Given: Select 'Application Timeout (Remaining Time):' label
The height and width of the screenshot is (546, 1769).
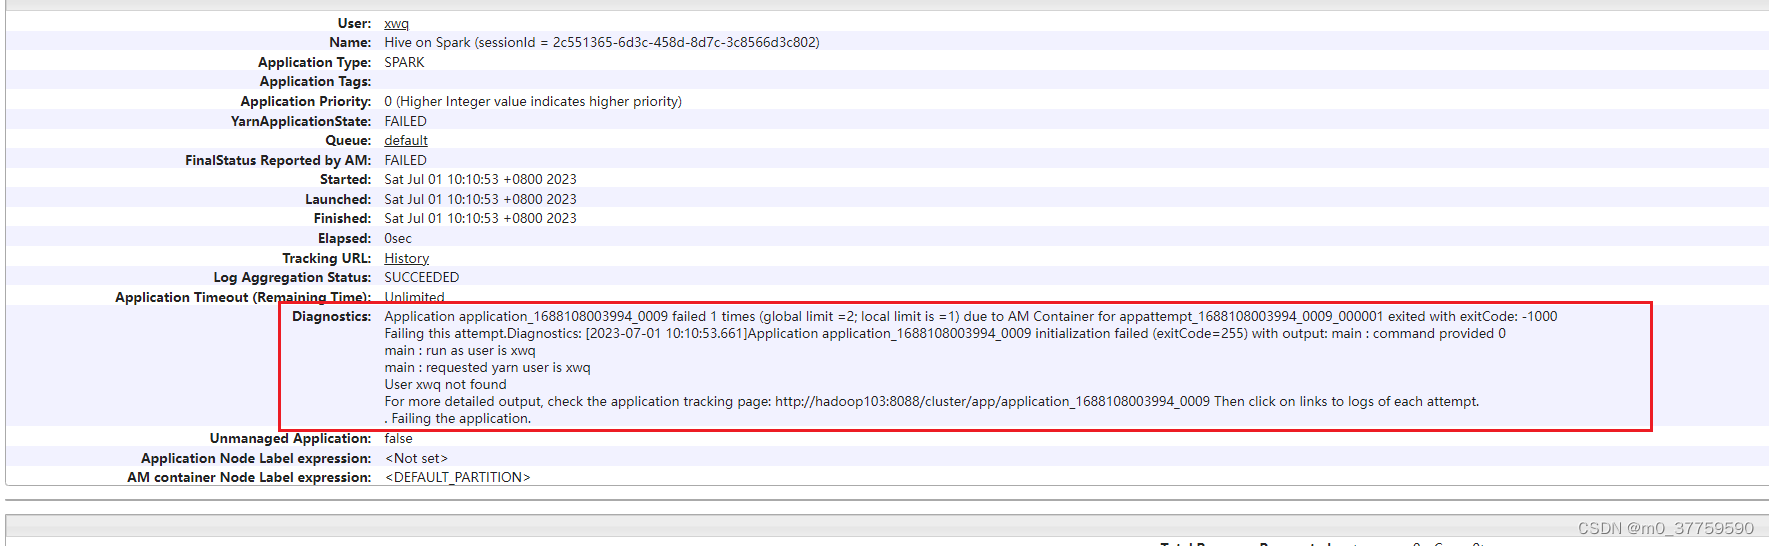Looking at the screenshot, I should [243, 298].
